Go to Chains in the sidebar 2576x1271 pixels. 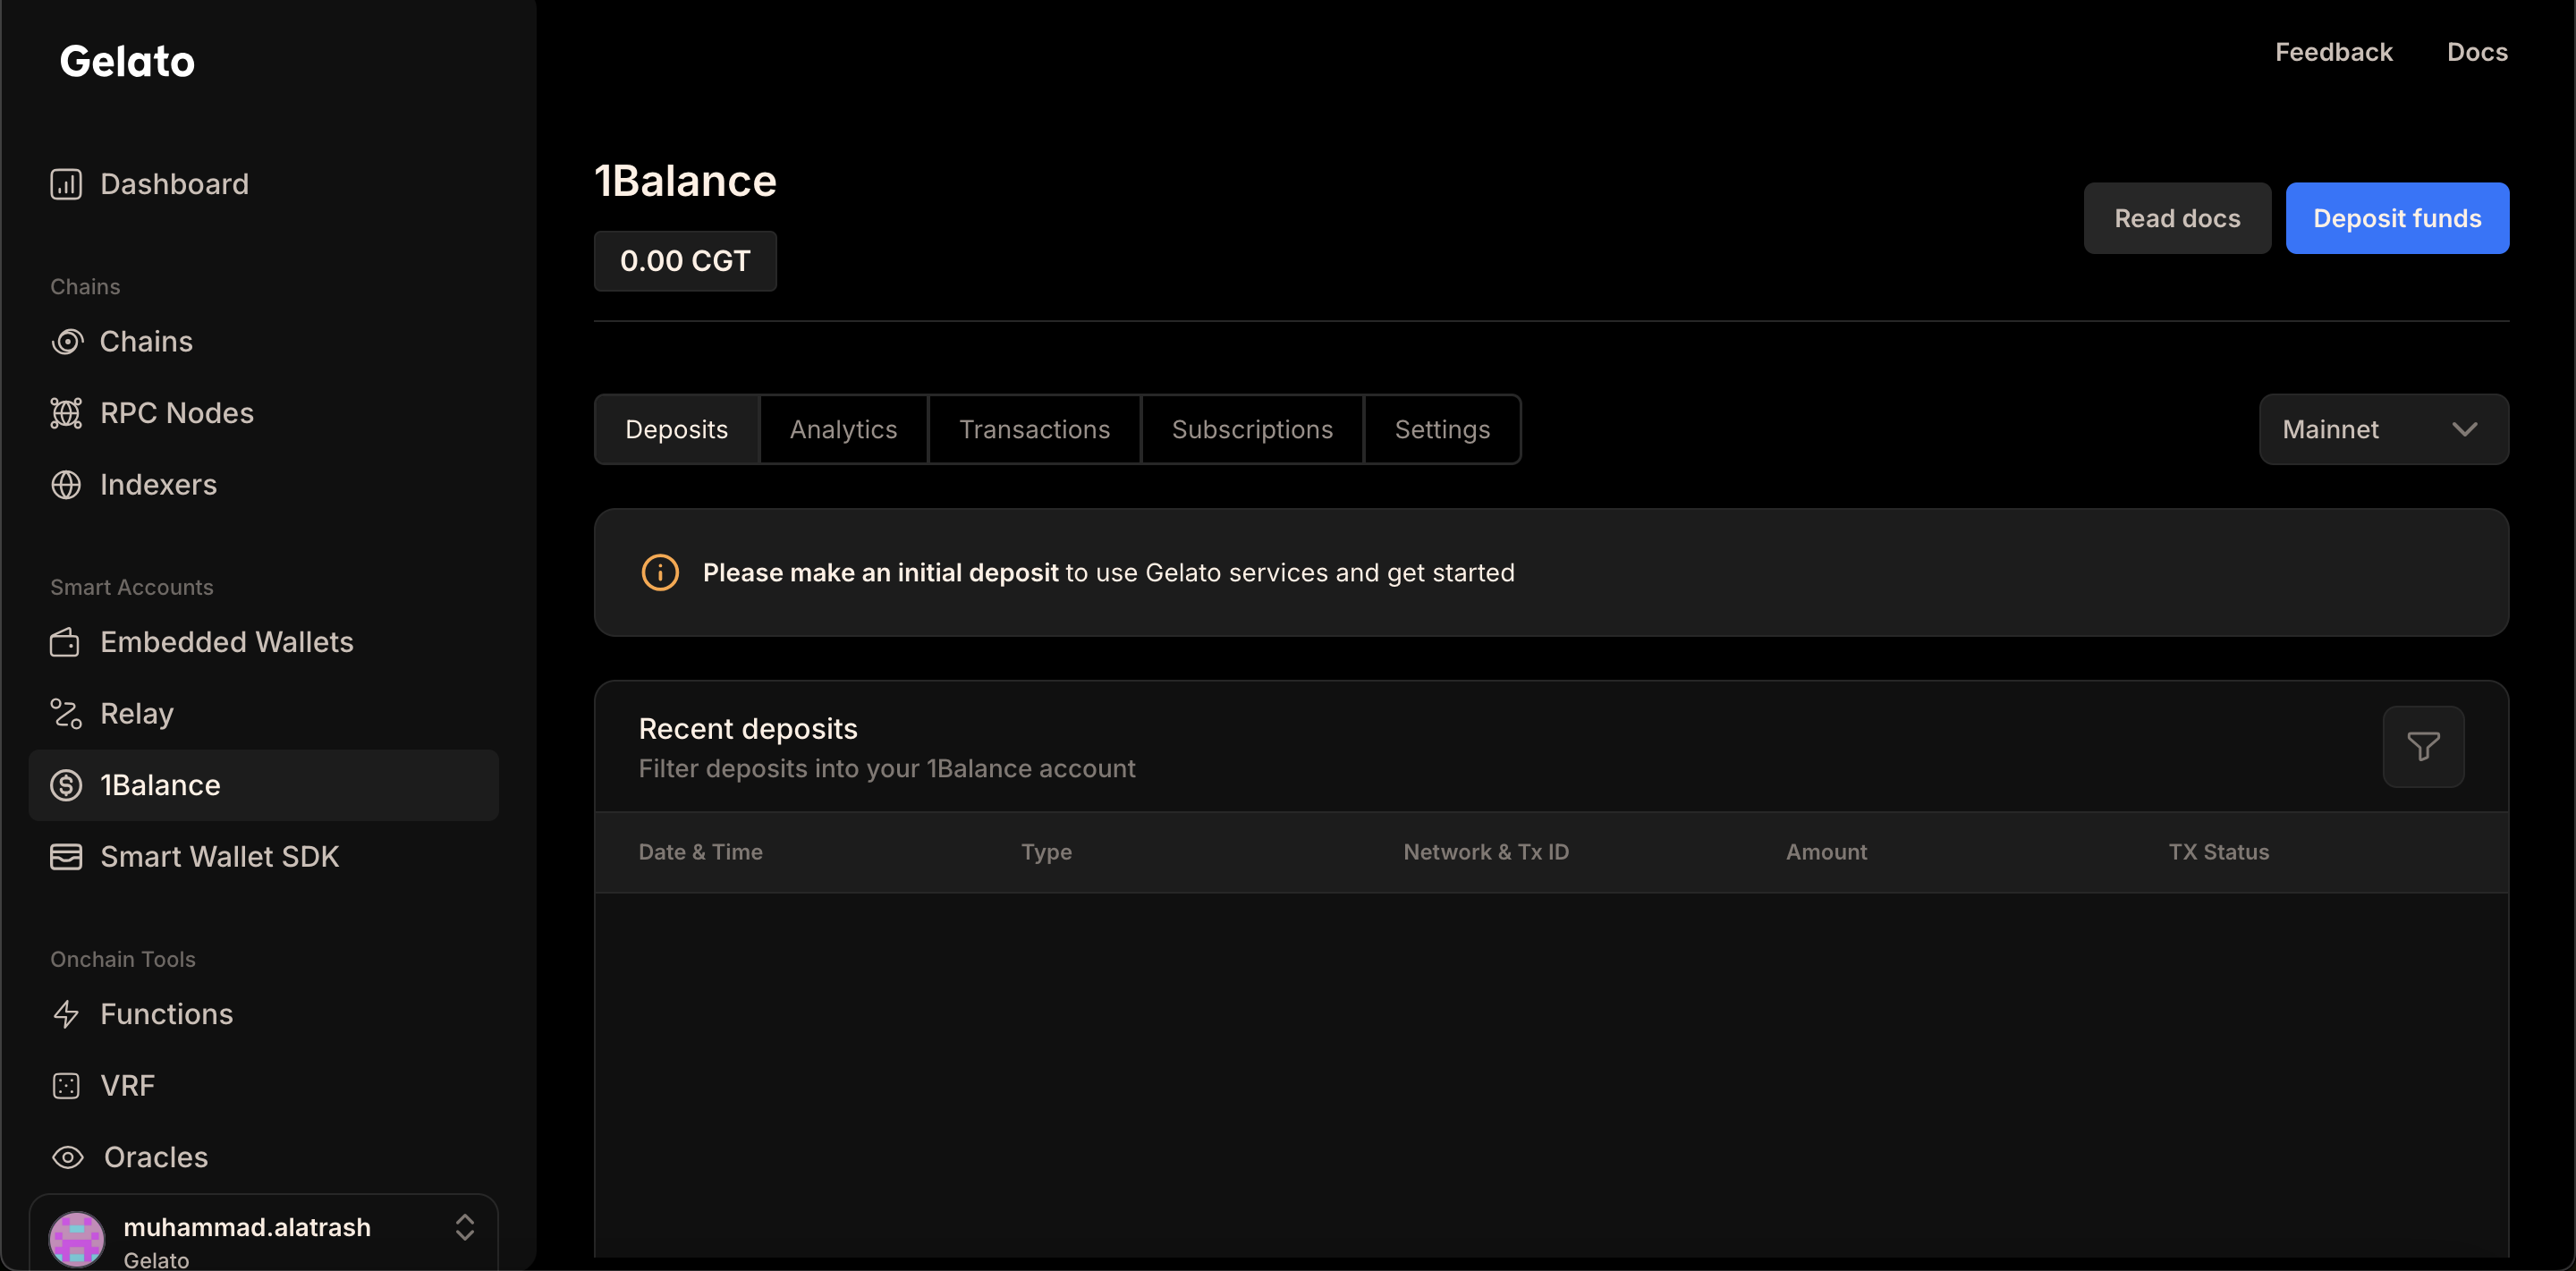point(264,342)
